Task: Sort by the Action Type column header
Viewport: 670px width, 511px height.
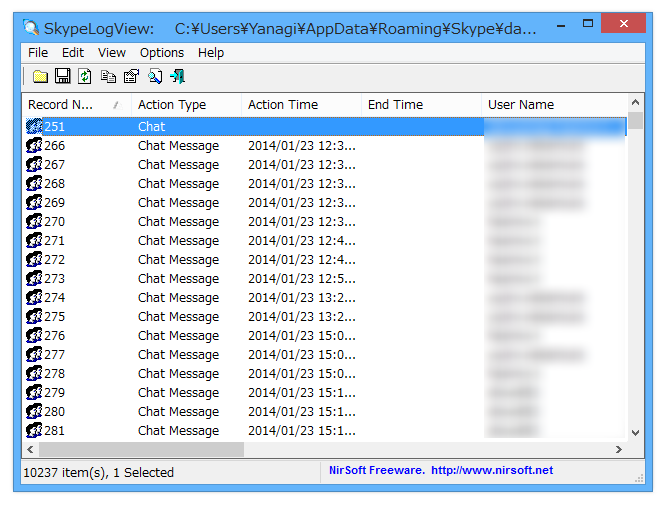Action: [186, 105]
